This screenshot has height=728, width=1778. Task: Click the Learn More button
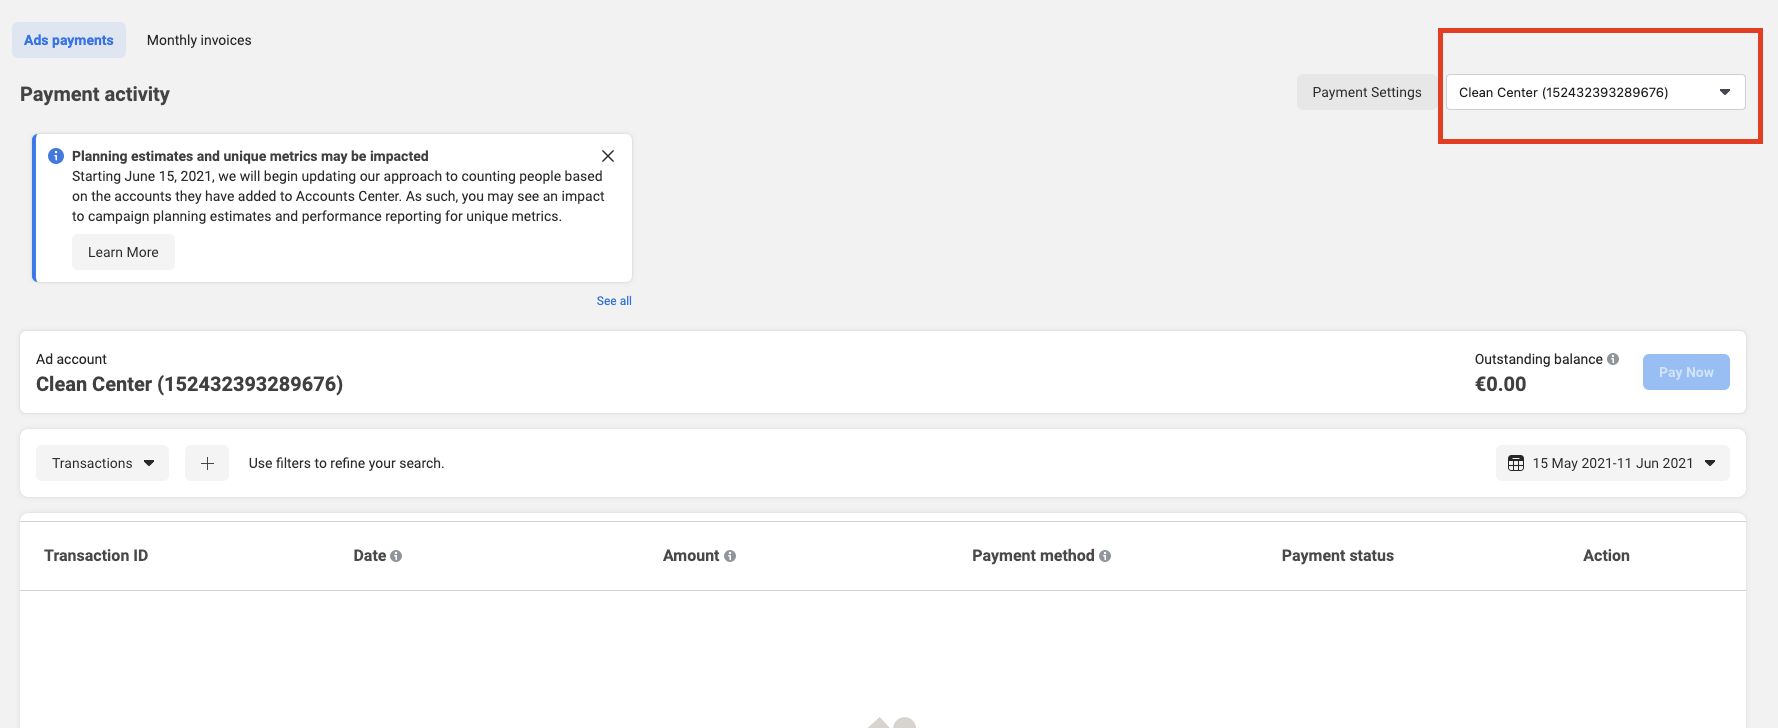[123, 252]
